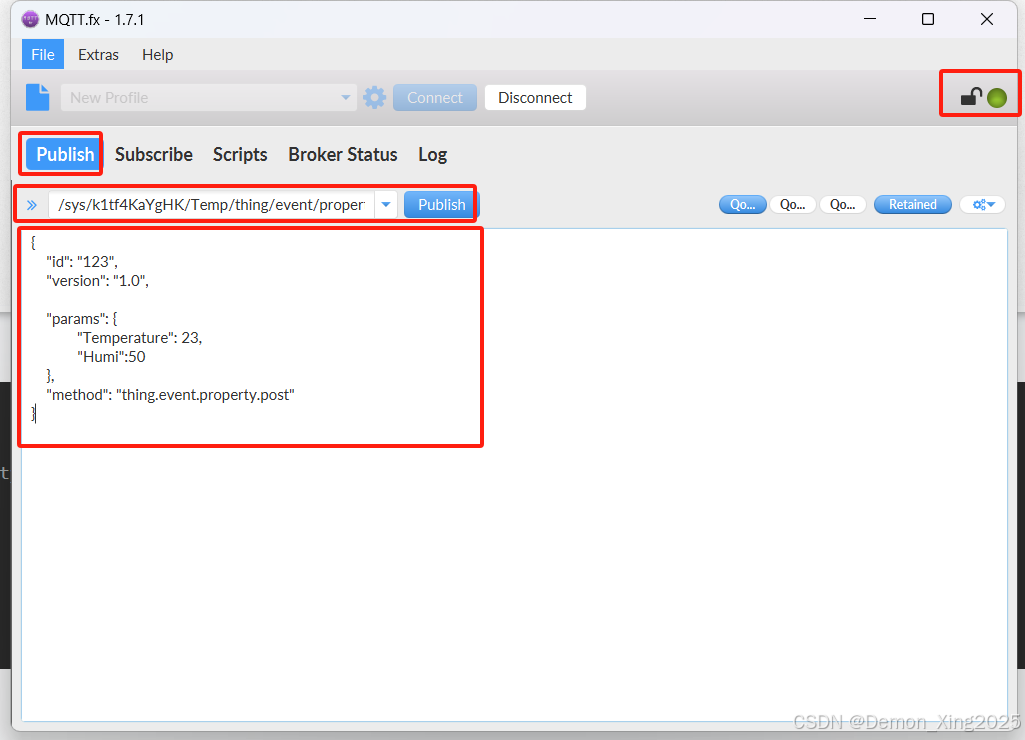This screenshot has height=740, width=1025.
Task: Click the "id": "123" payload line
Action: pyautogui.click(x=82, y=261)
